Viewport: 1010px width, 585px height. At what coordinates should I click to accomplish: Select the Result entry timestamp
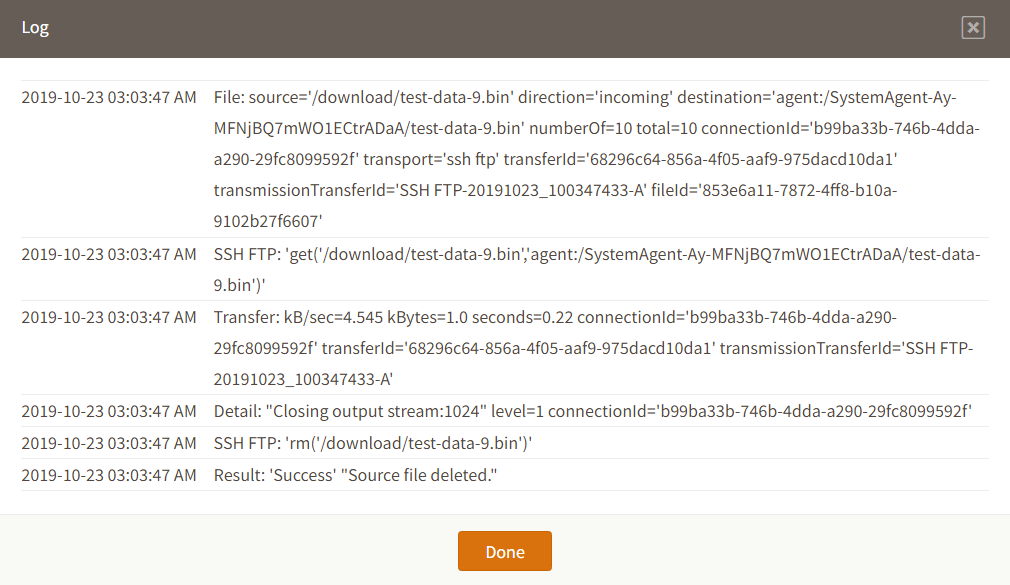(109, 475)
